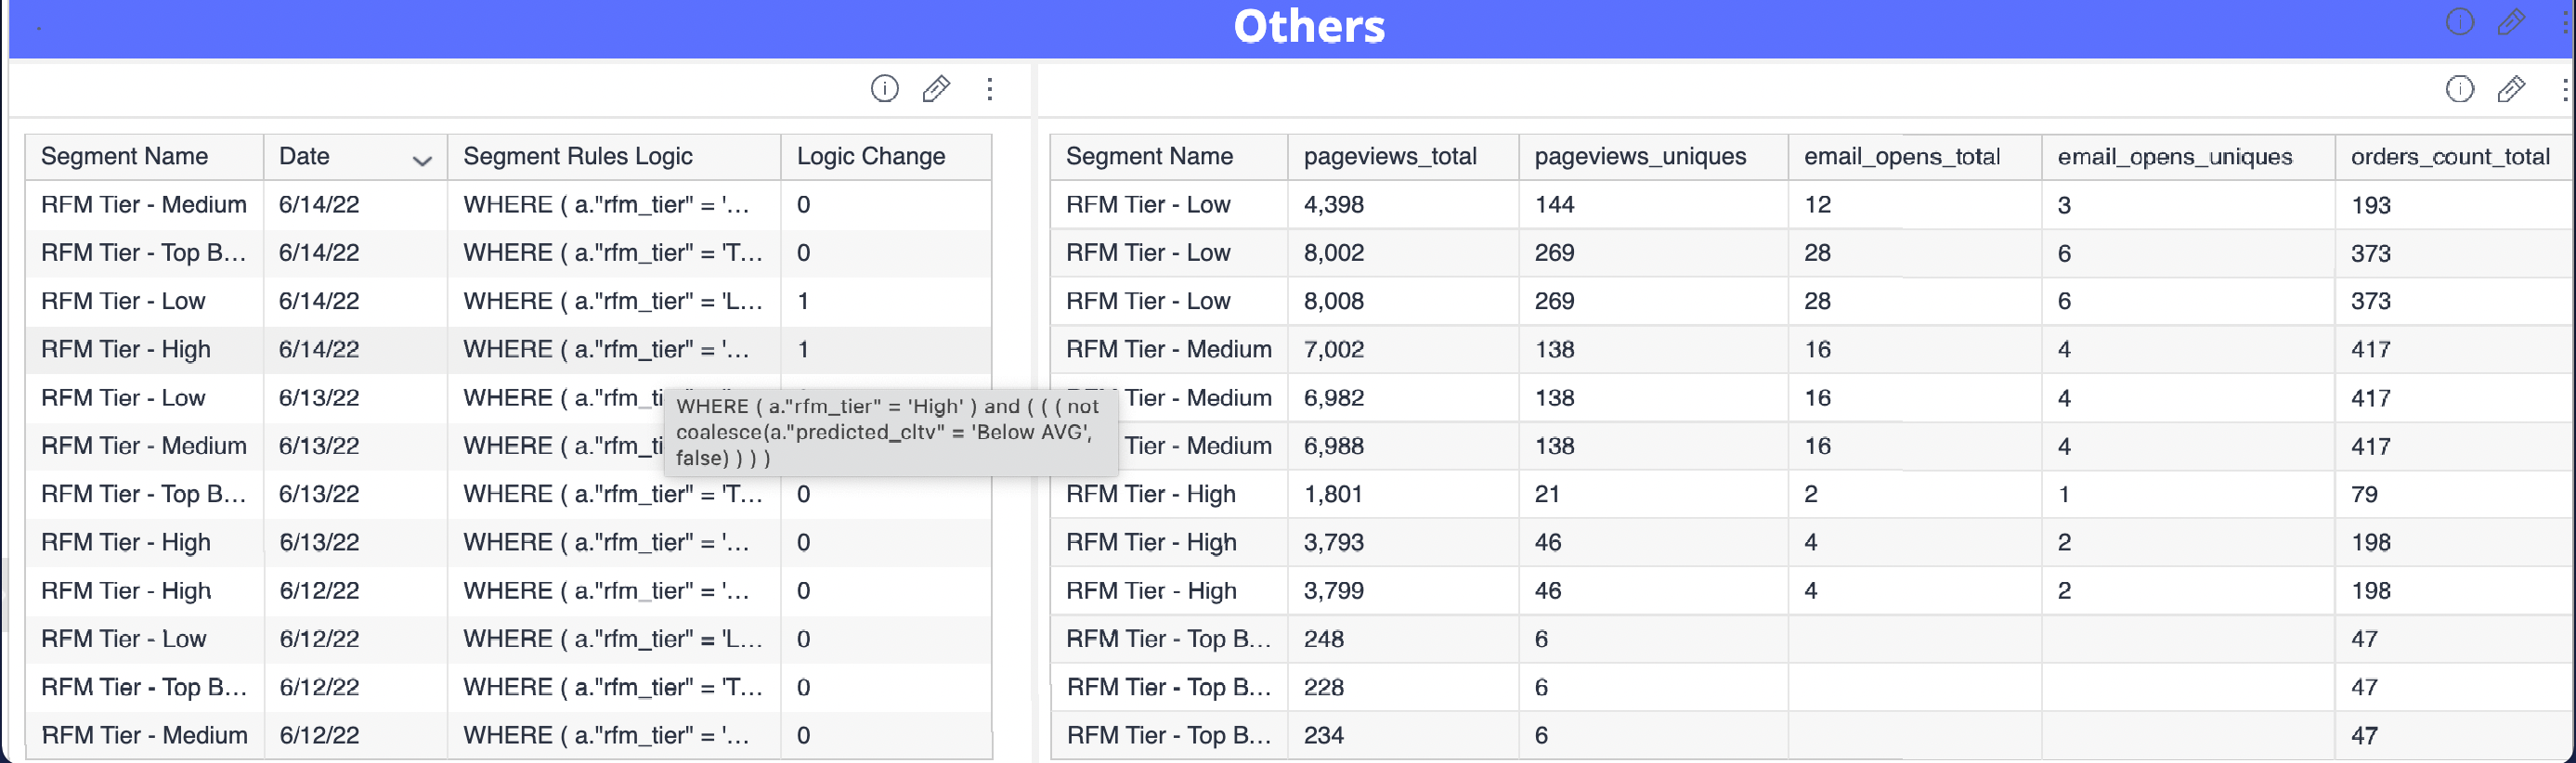Open the three-dot menu of the left table panel
This screenshot has height=763, width=2576.
(x=989, y=89)
